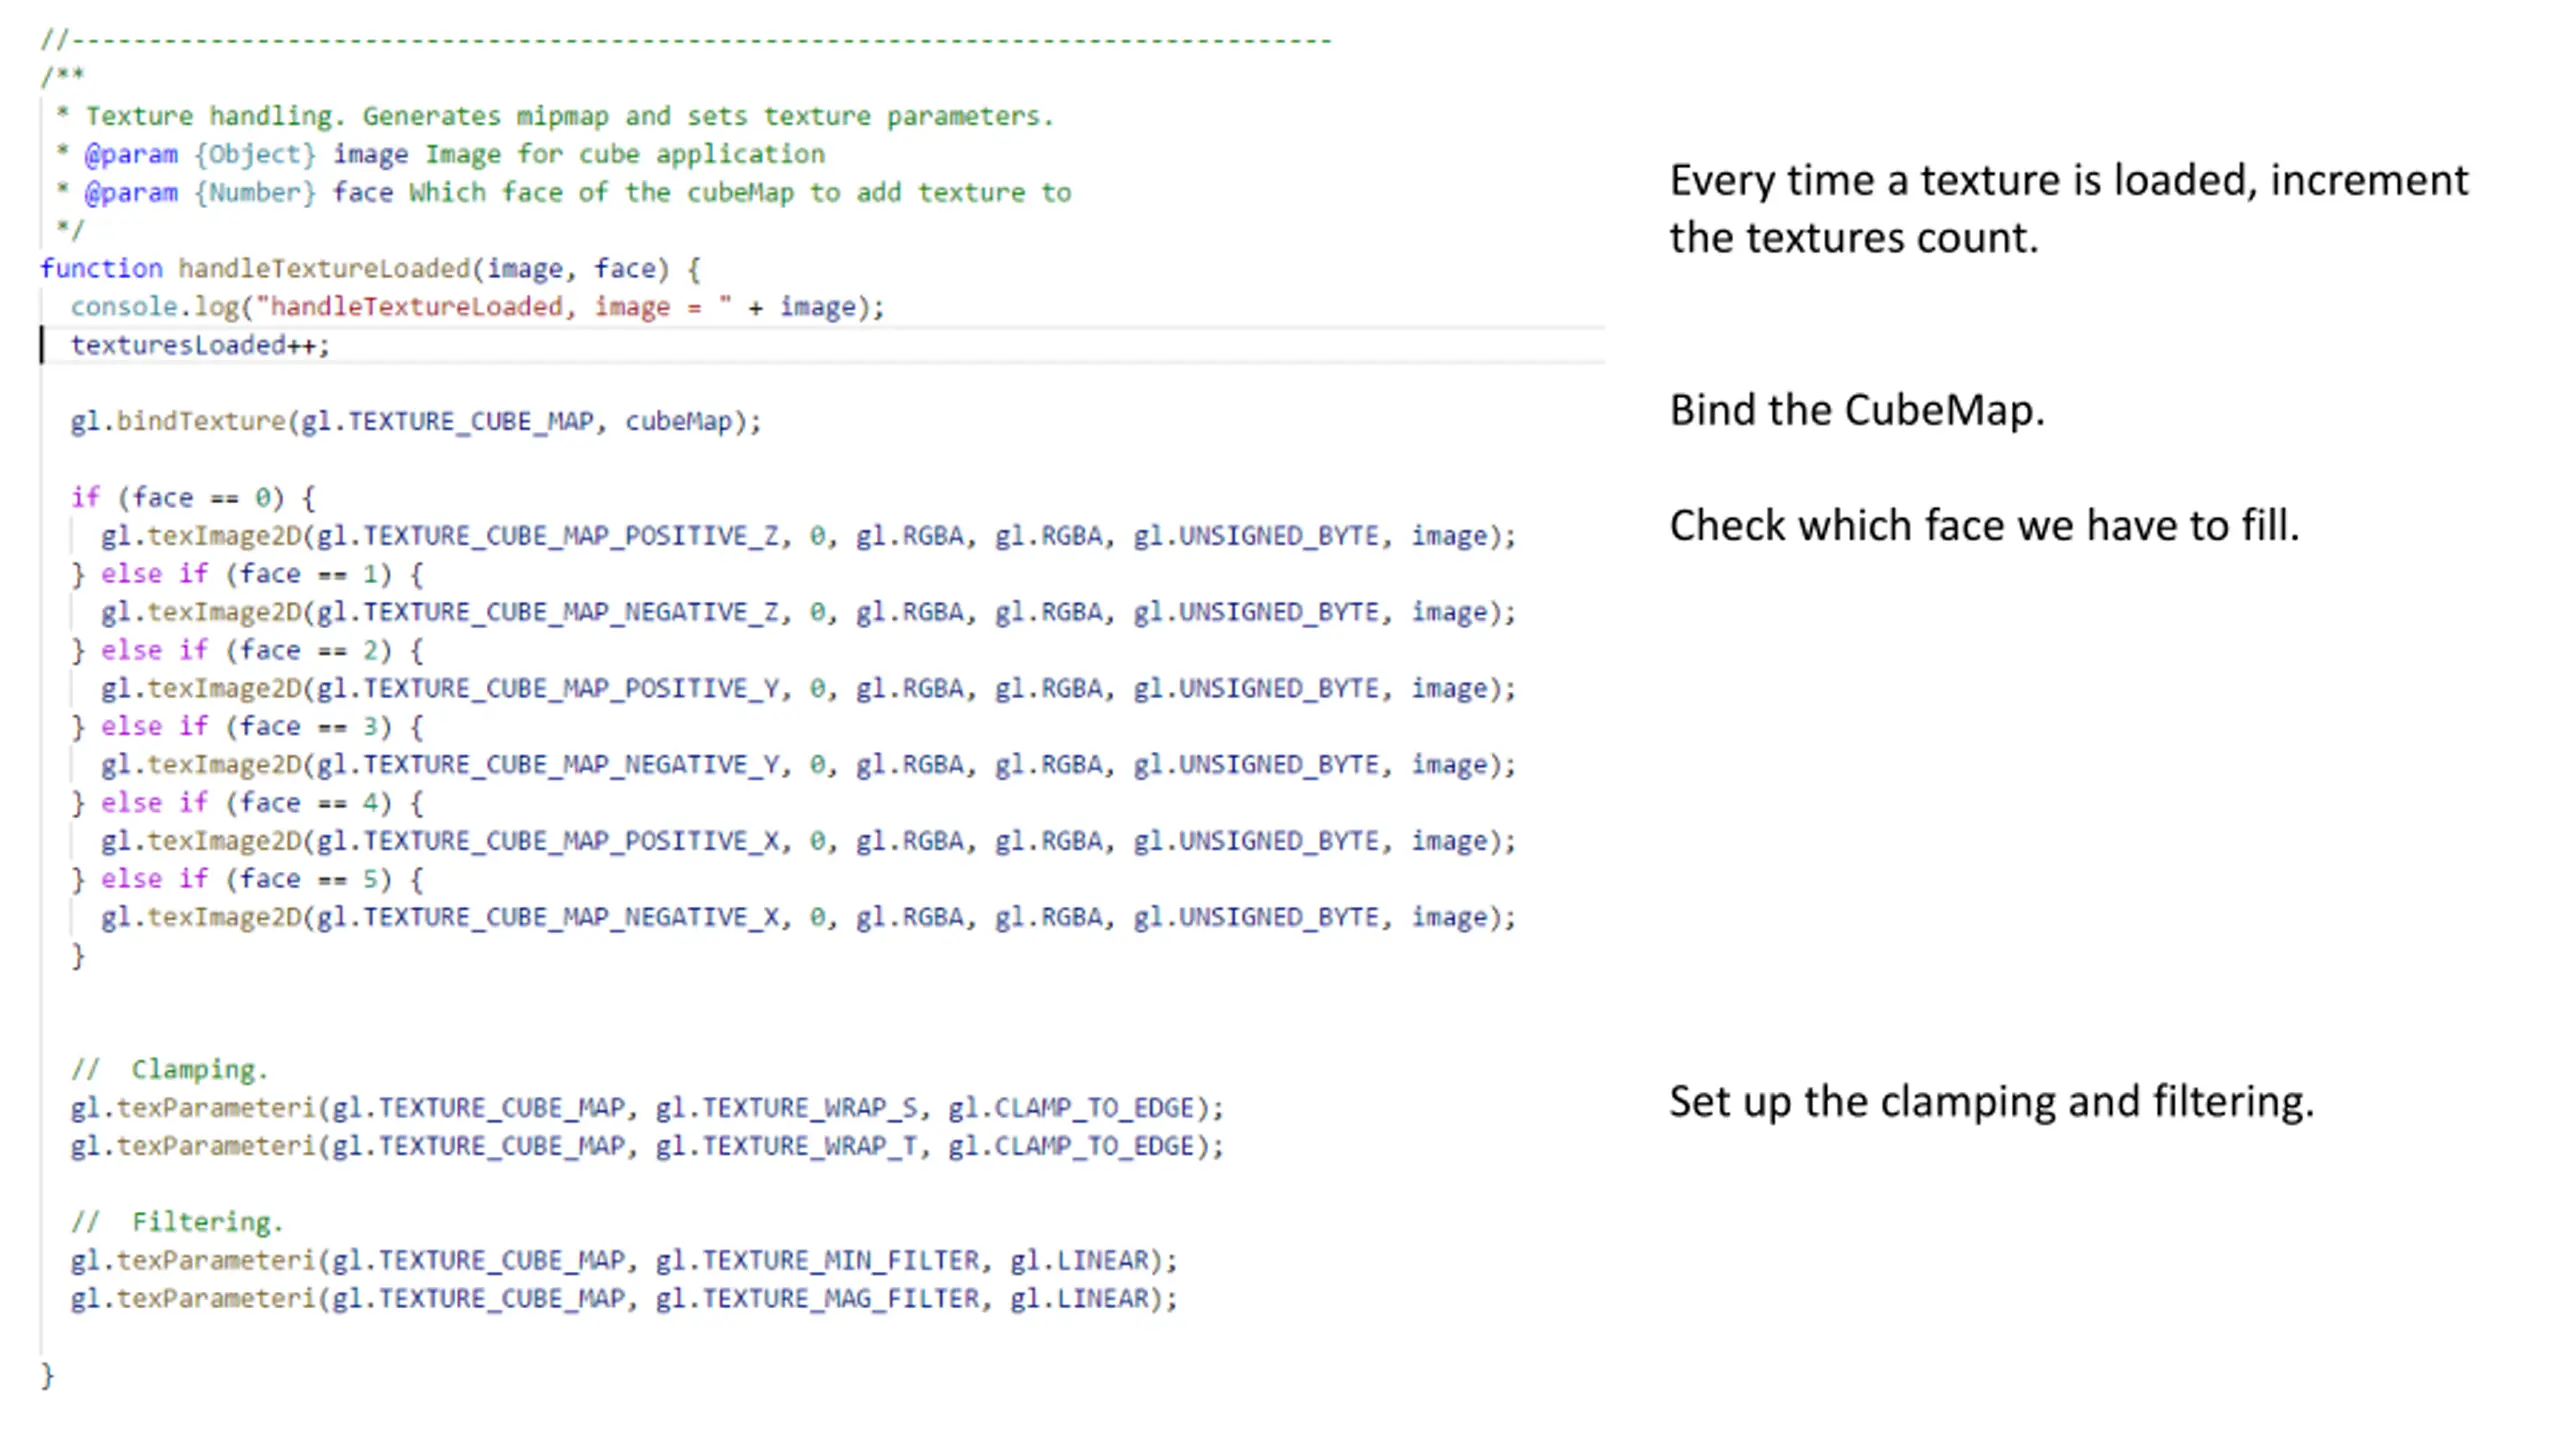
Task: Click the 'else if (face == 3)' line
Action: pyautogui.click(x=247, y=726)
